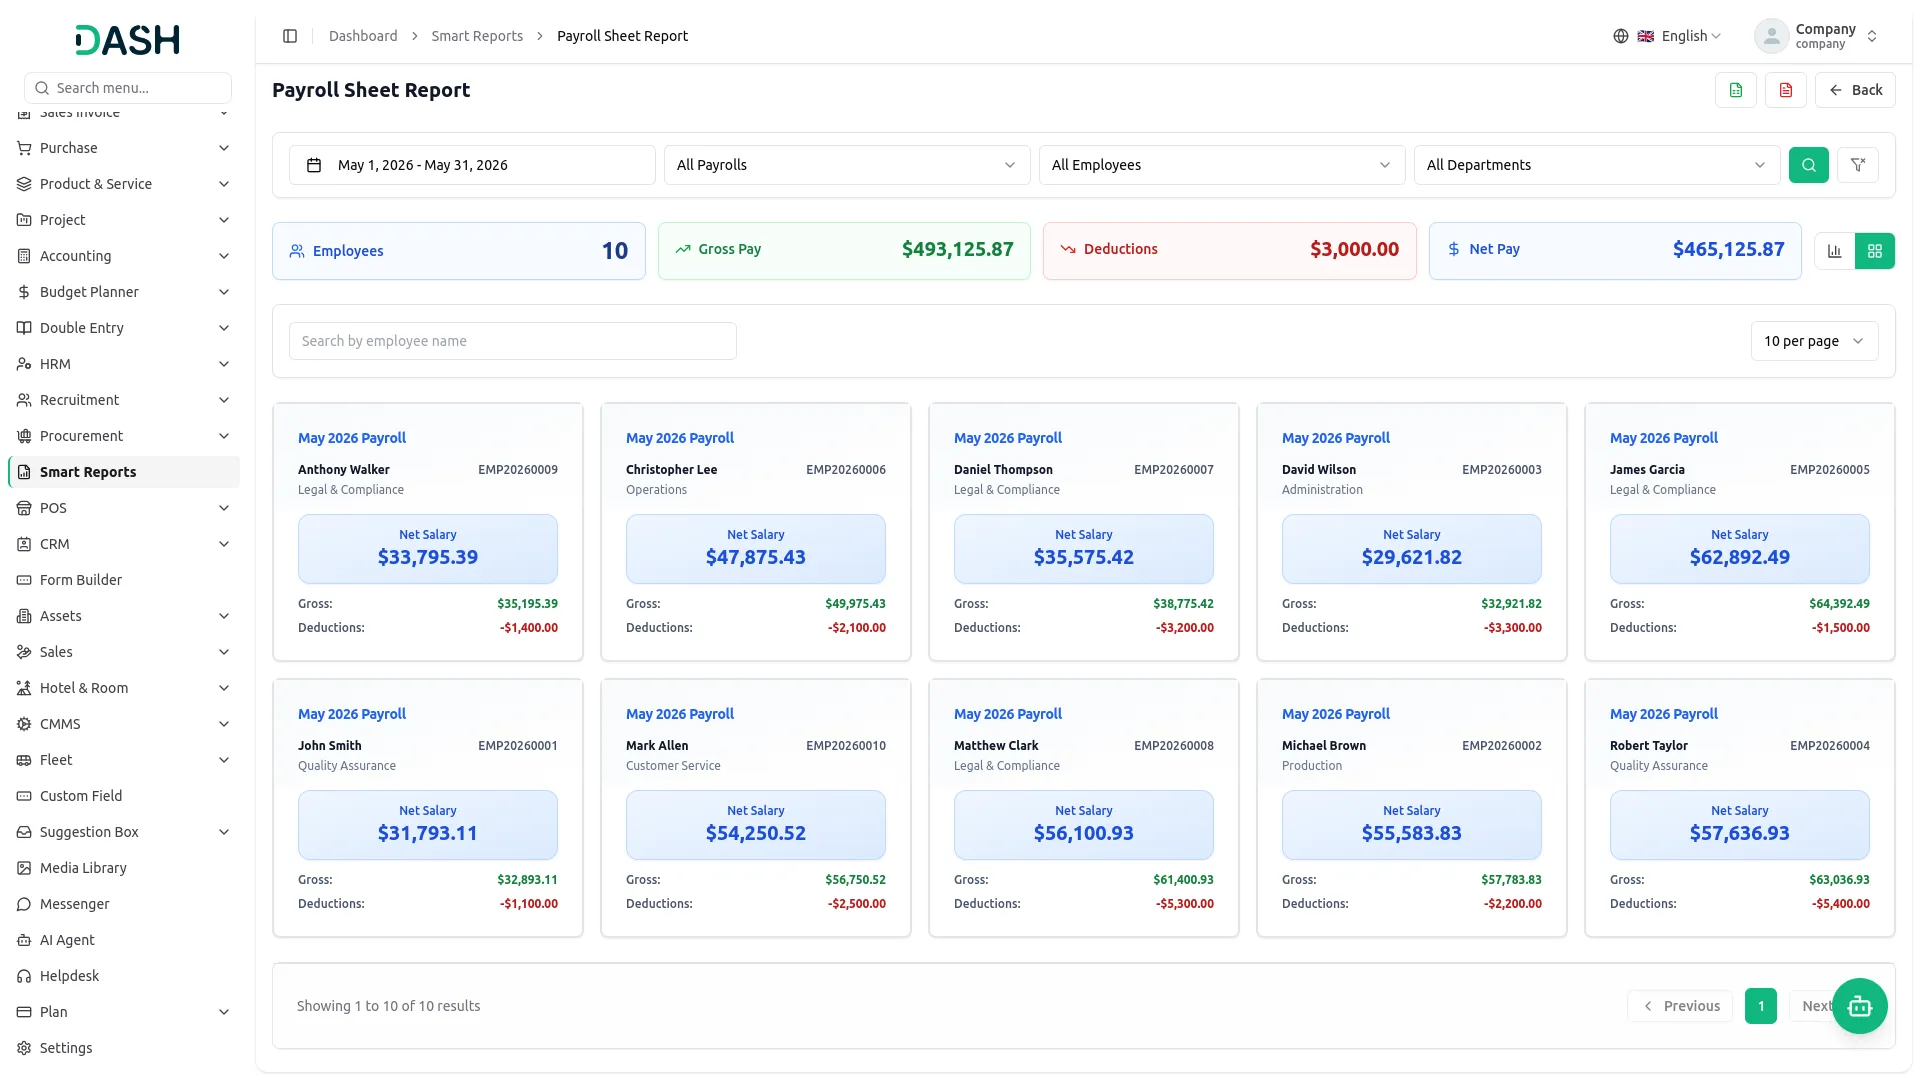Expand the Project menu chevron
This screenshot has height=1080, width=1920.
coord(224,220)
